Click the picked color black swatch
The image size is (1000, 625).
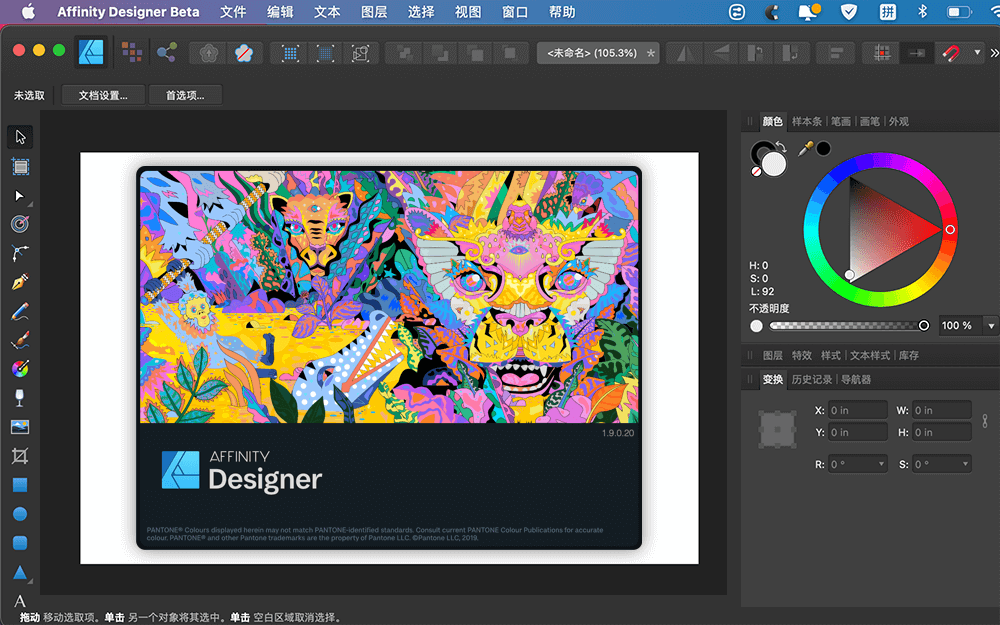(x=823, y=149)
